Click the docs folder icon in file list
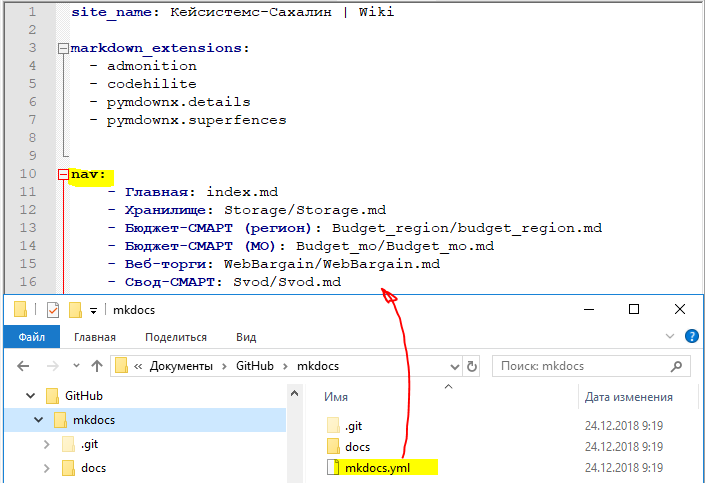Viewport: 705px width, 483px height. (x=333, y=446)
